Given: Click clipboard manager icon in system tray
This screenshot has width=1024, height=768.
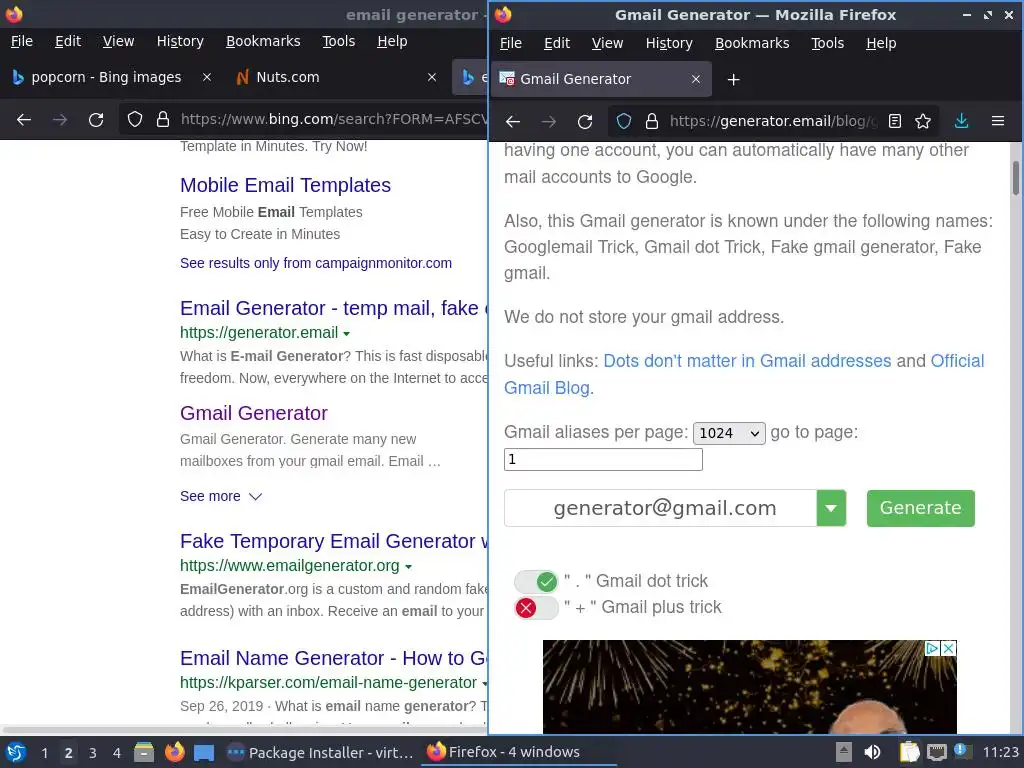Looking at the screenshot, I should click(908, 752).
